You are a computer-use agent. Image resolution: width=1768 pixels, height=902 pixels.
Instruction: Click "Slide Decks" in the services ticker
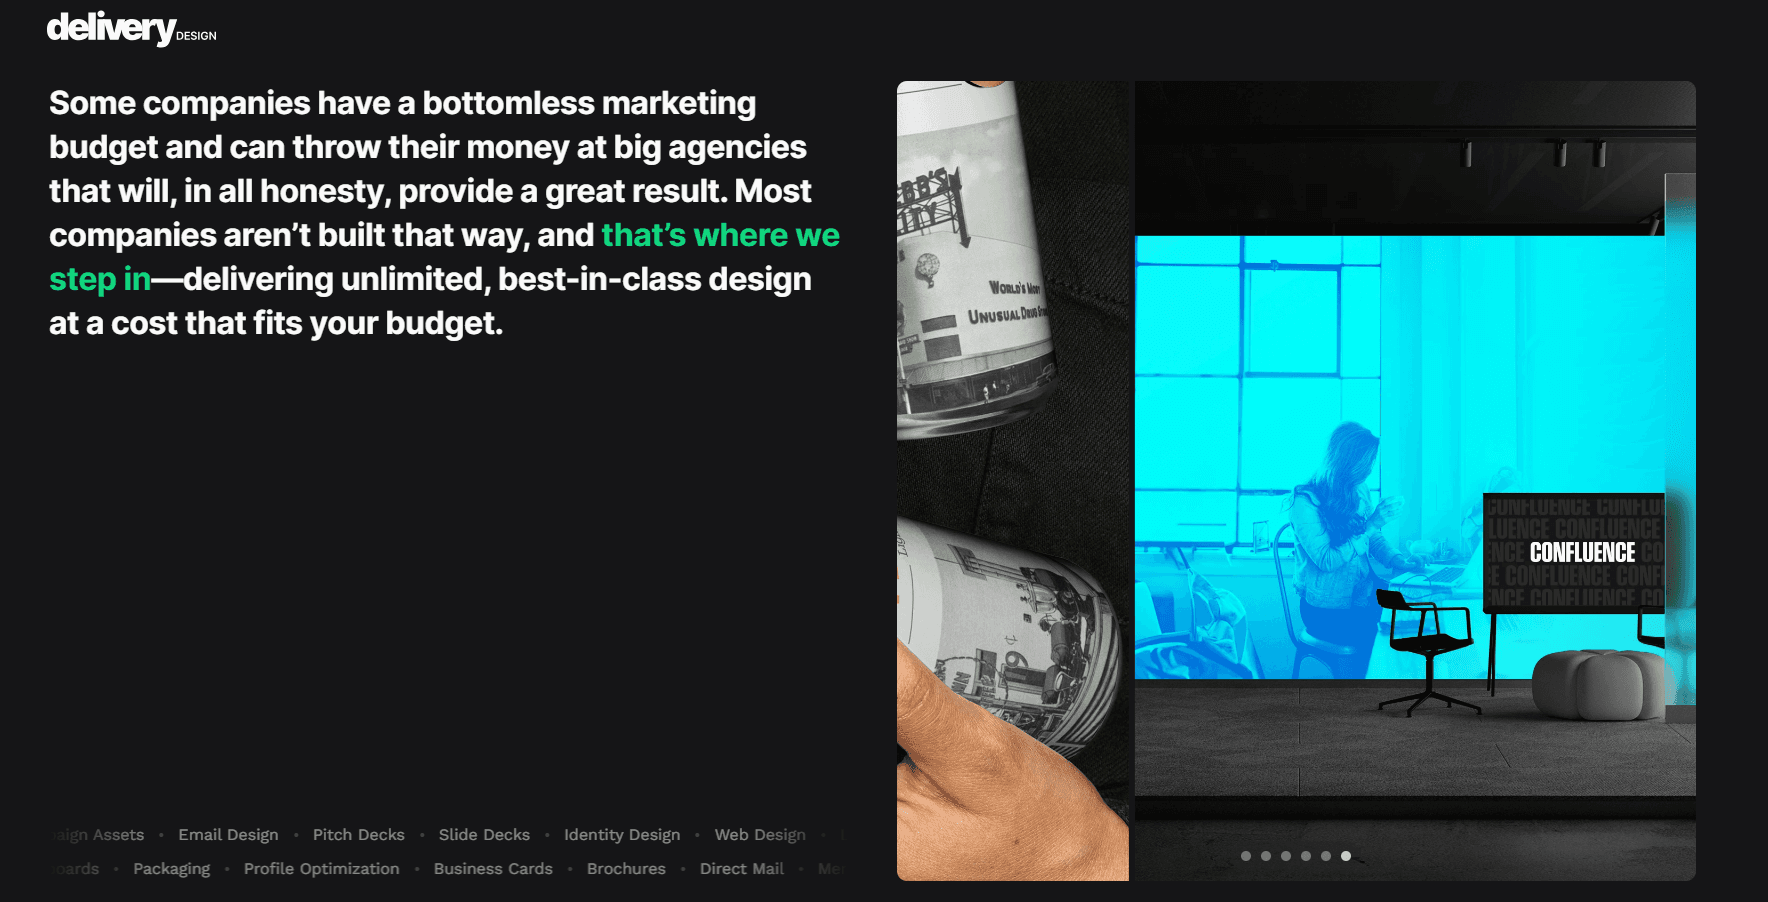tap(484, 835)
